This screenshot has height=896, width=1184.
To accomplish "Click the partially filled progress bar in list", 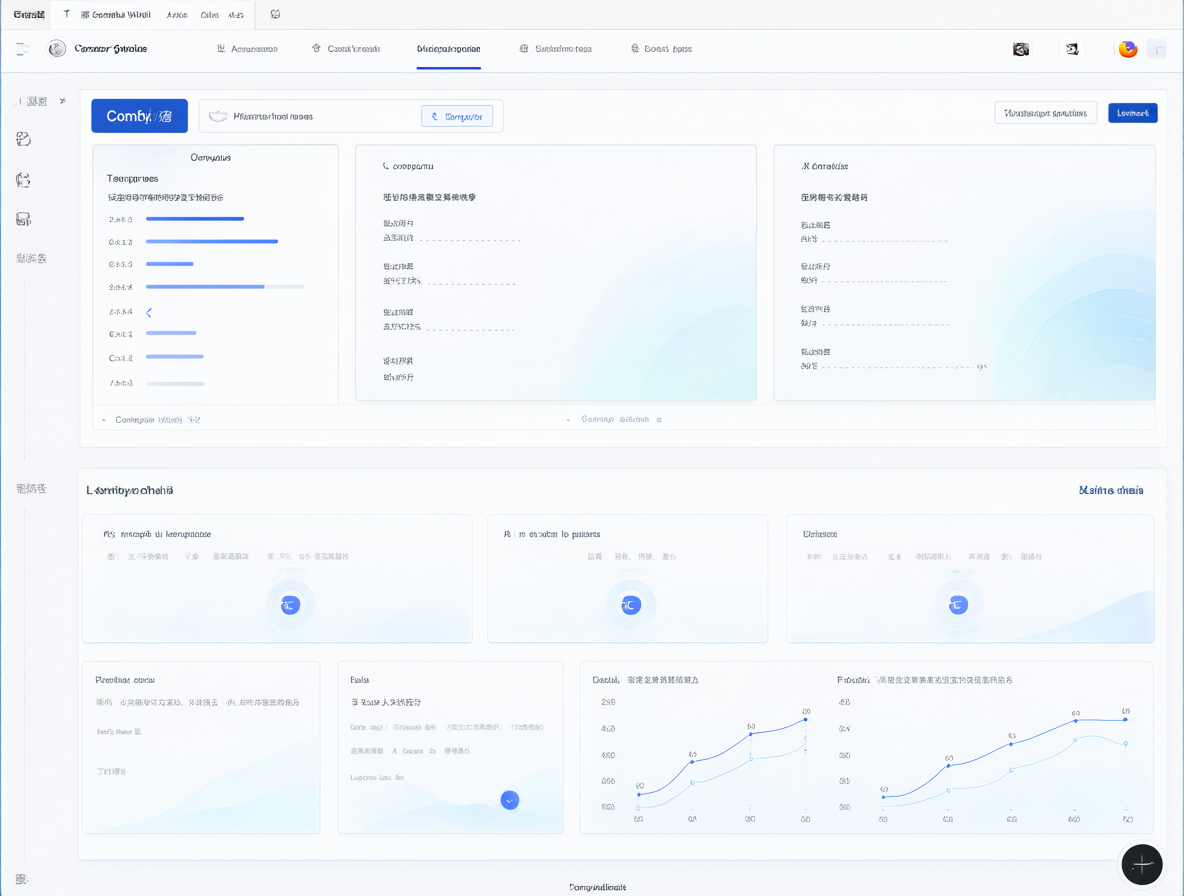I will click(225, 287).
